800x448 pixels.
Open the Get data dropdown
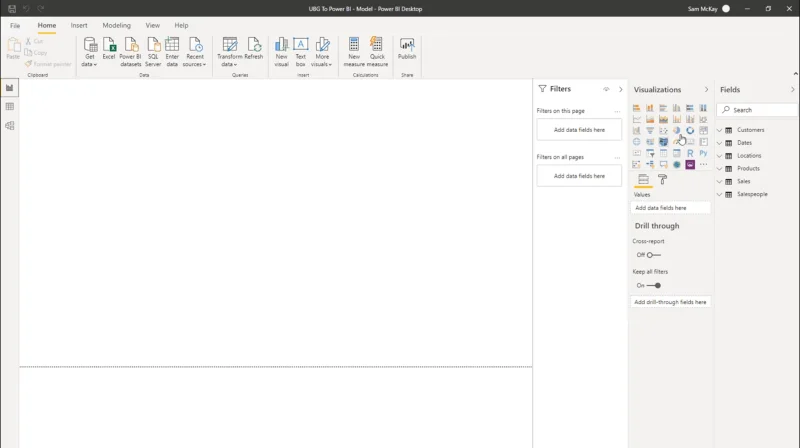tap(90, 52)
